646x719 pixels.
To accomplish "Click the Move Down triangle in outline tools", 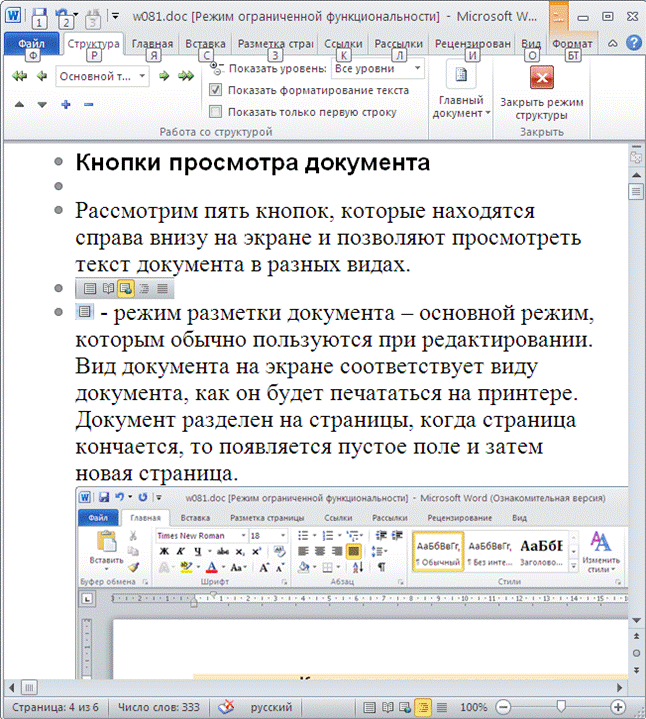I will tap(42, 105).
